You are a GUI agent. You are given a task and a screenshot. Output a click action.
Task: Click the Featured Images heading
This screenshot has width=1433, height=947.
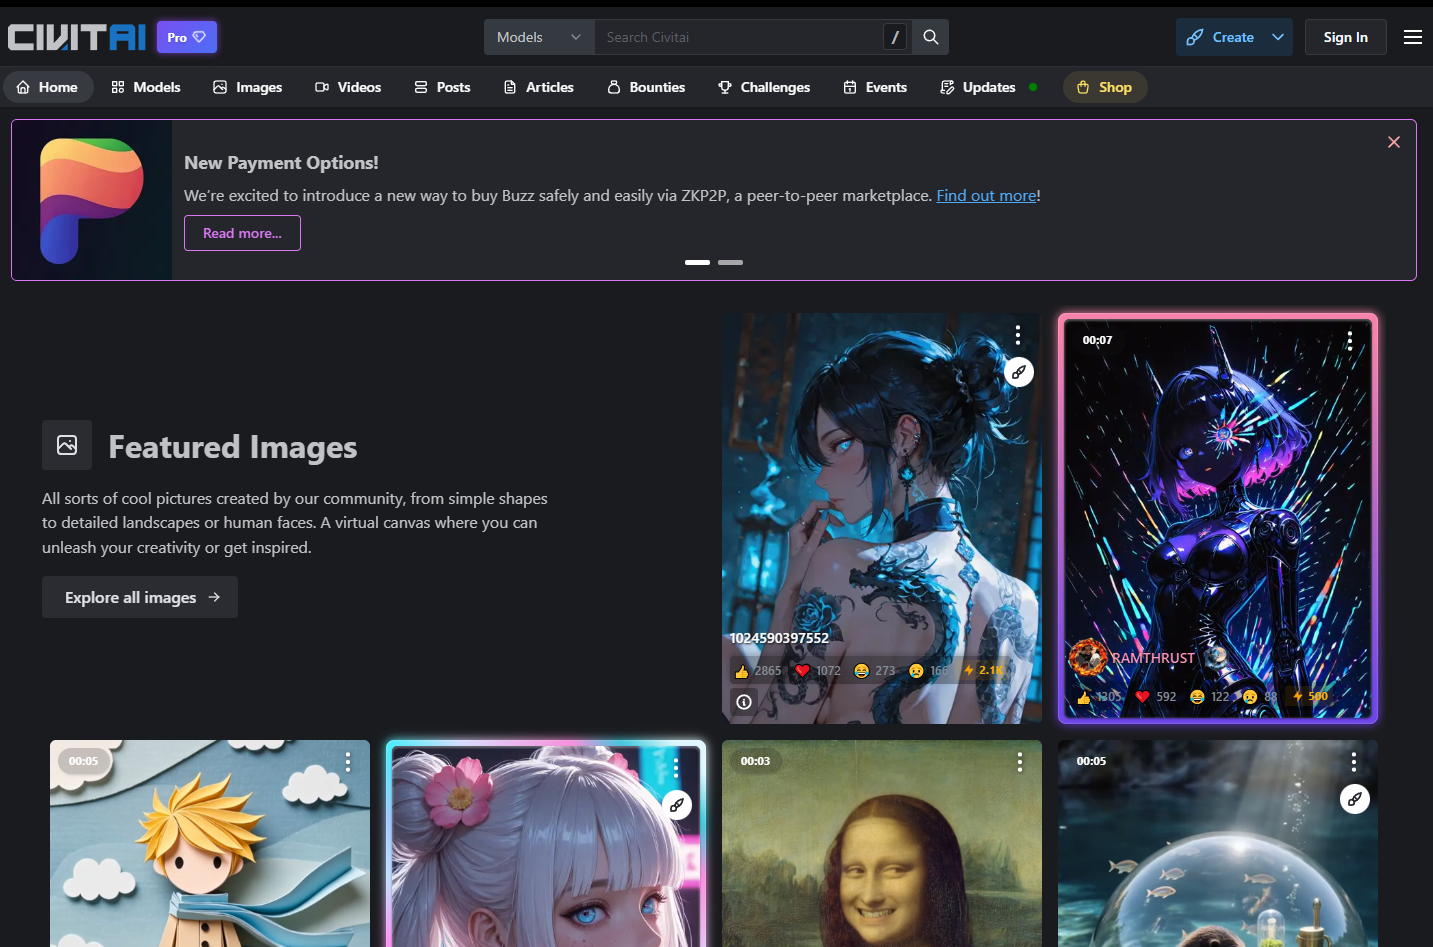pos(232,446)
